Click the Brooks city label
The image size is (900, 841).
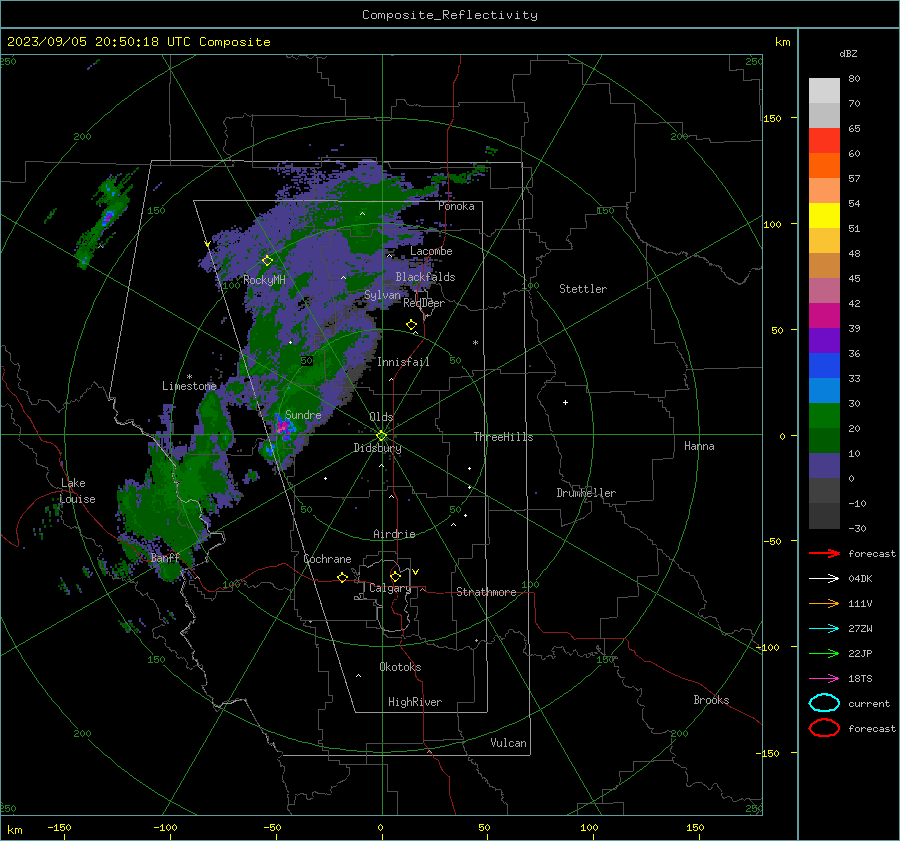[x=711, y=700]
